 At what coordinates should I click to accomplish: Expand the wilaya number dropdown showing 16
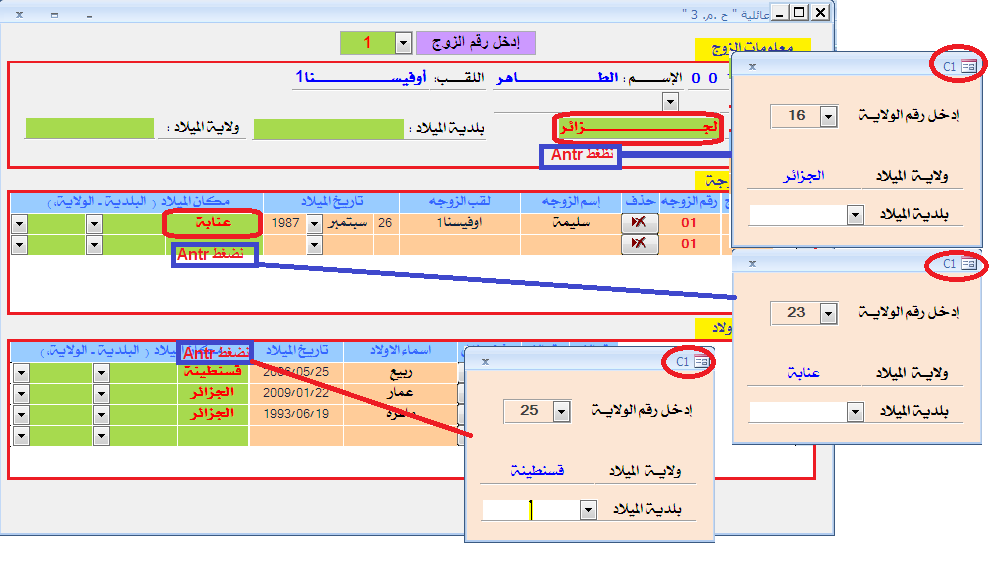point(828,117)
